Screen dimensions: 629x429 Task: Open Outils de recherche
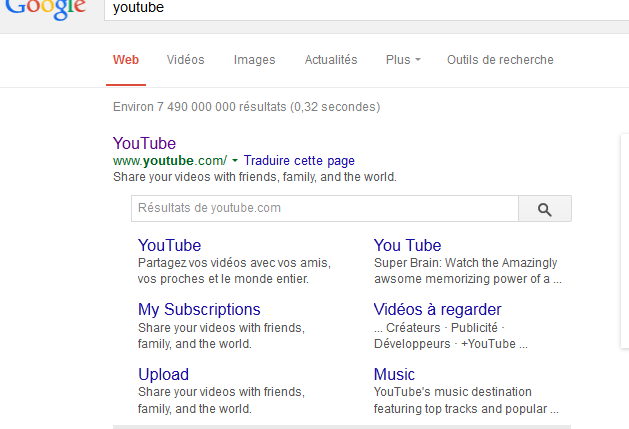pos(500,60)
